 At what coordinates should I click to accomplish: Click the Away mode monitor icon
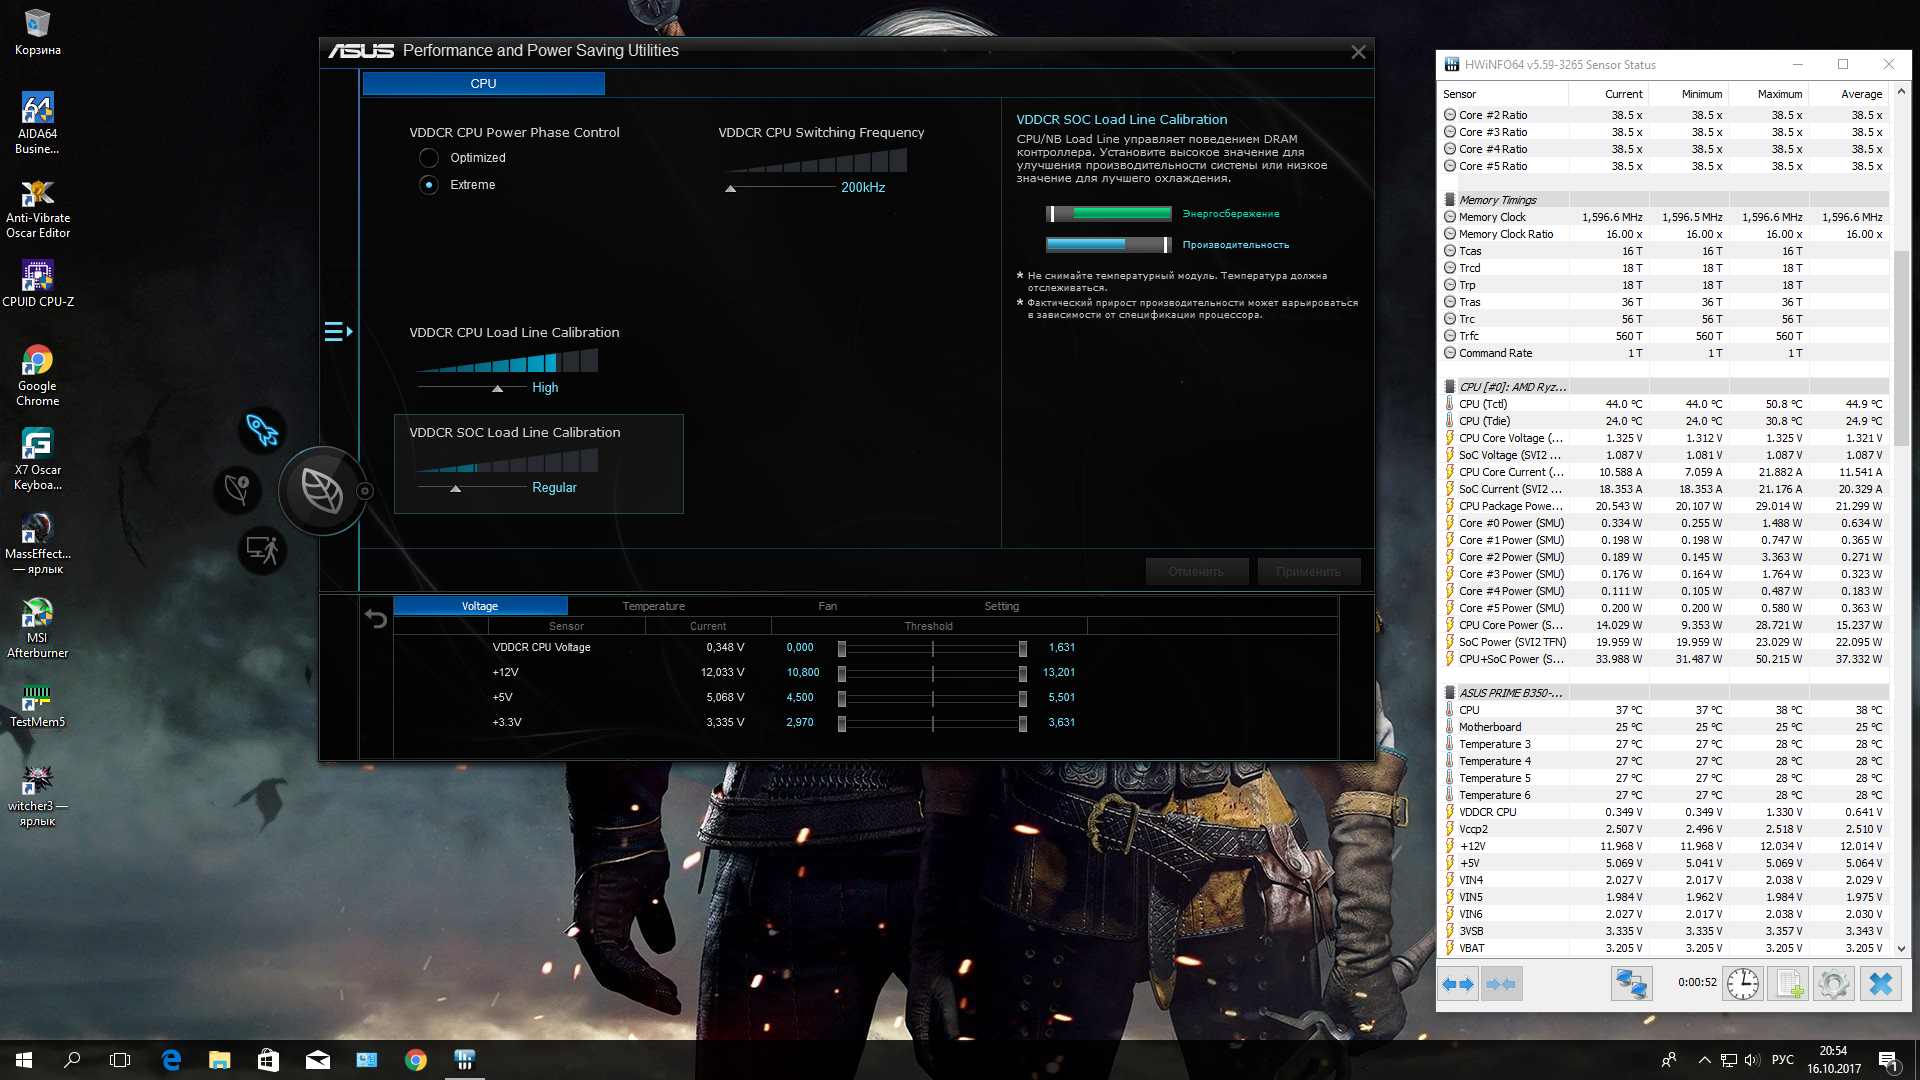pyautogui.click(x=262, y=550)
